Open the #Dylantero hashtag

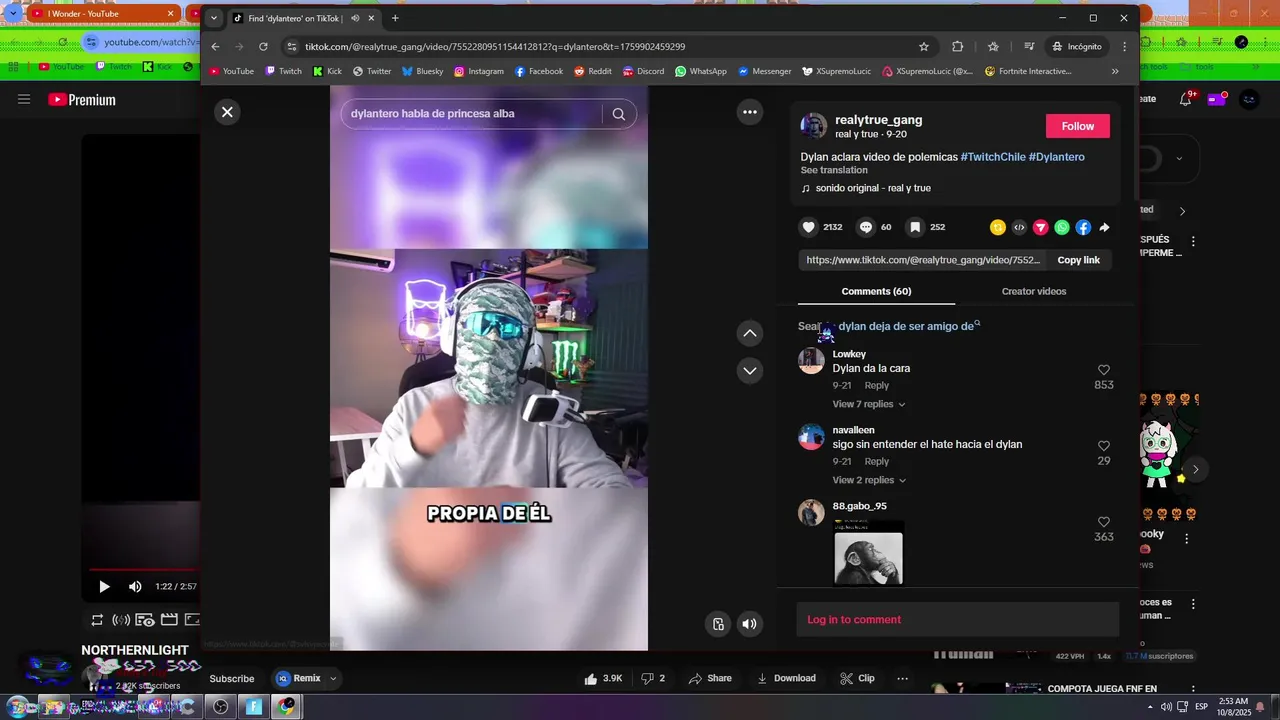point(1056,157)
